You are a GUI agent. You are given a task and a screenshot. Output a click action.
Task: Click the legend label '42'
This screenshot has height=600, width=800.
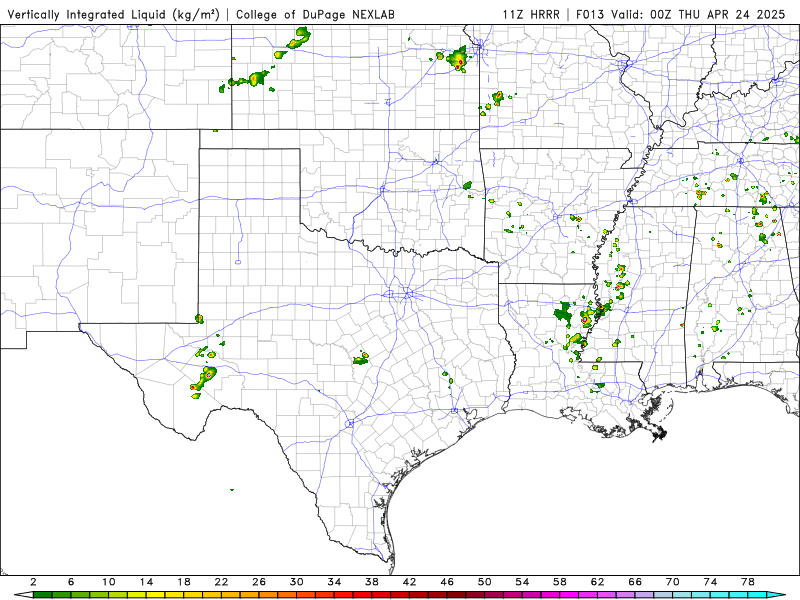(410, 582)
